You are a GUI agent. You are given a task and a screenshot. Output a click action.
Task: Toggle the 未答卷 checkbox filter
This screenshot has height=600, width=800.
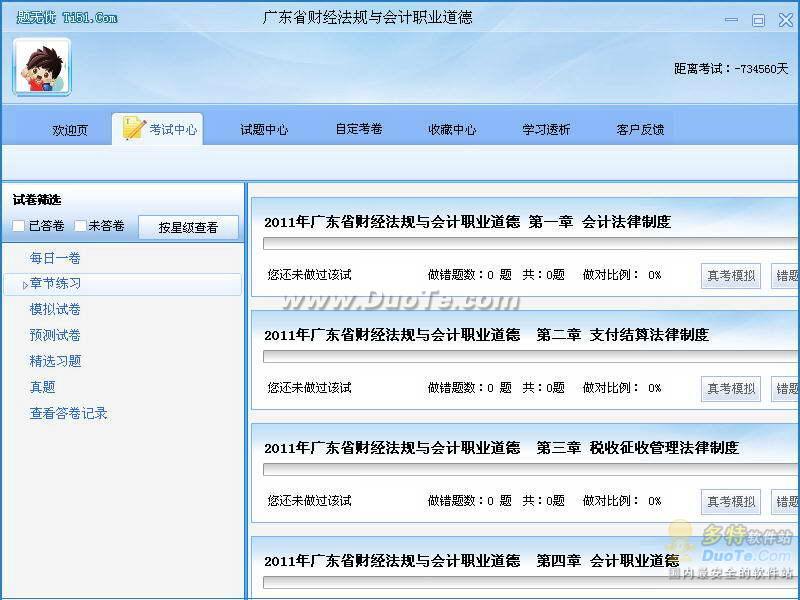pos(80,226)
